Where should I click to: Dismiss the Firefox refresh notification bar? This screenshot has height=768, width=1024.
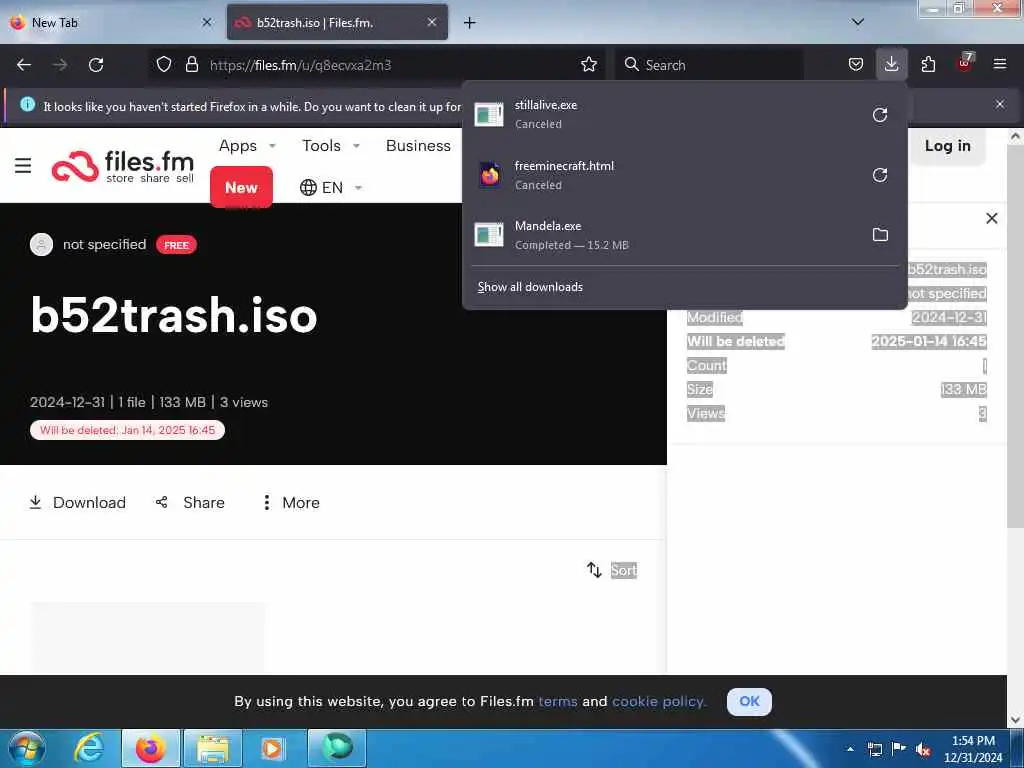(1000, 104)
